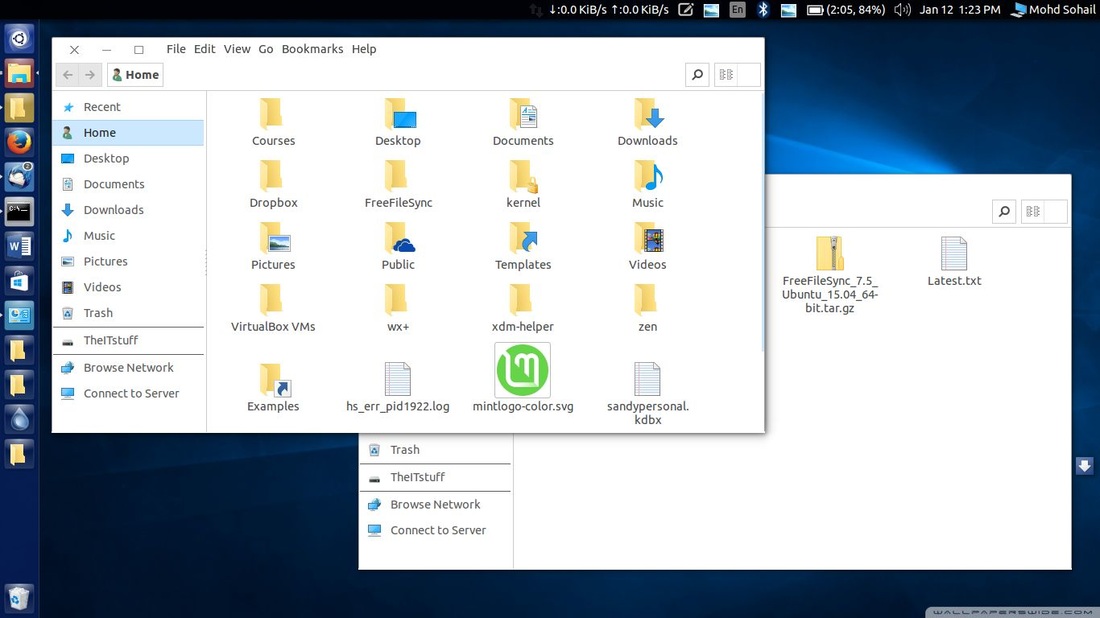The image size is (1100, 618).
Task: Open the Bookmarks menu
Action: [312, 48]
